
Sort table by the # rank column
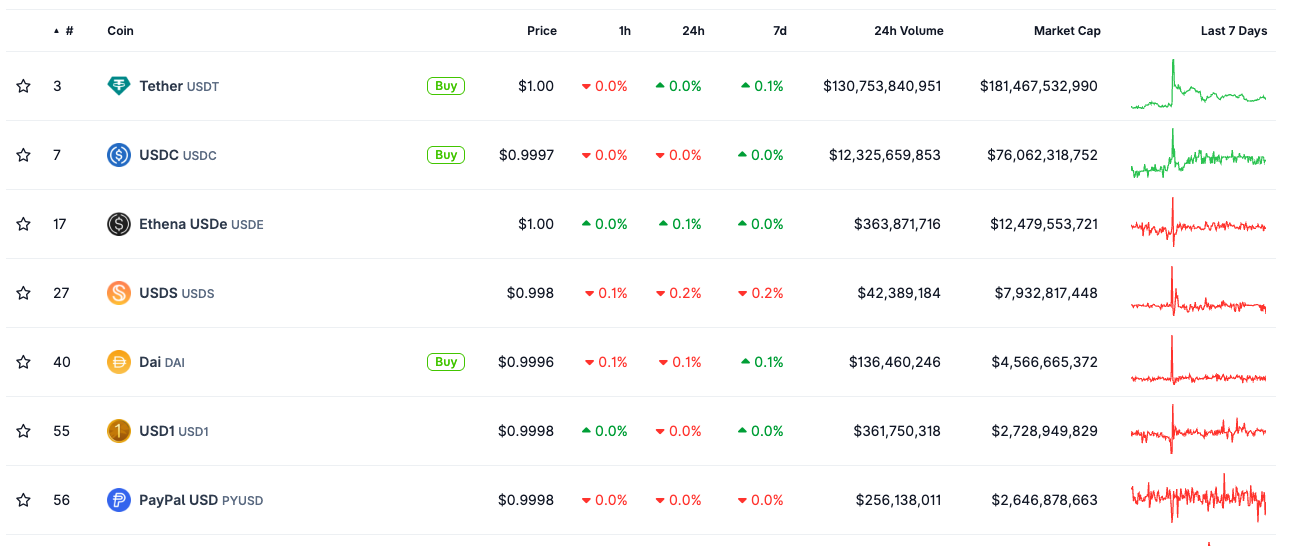click(x=68, y=31)
